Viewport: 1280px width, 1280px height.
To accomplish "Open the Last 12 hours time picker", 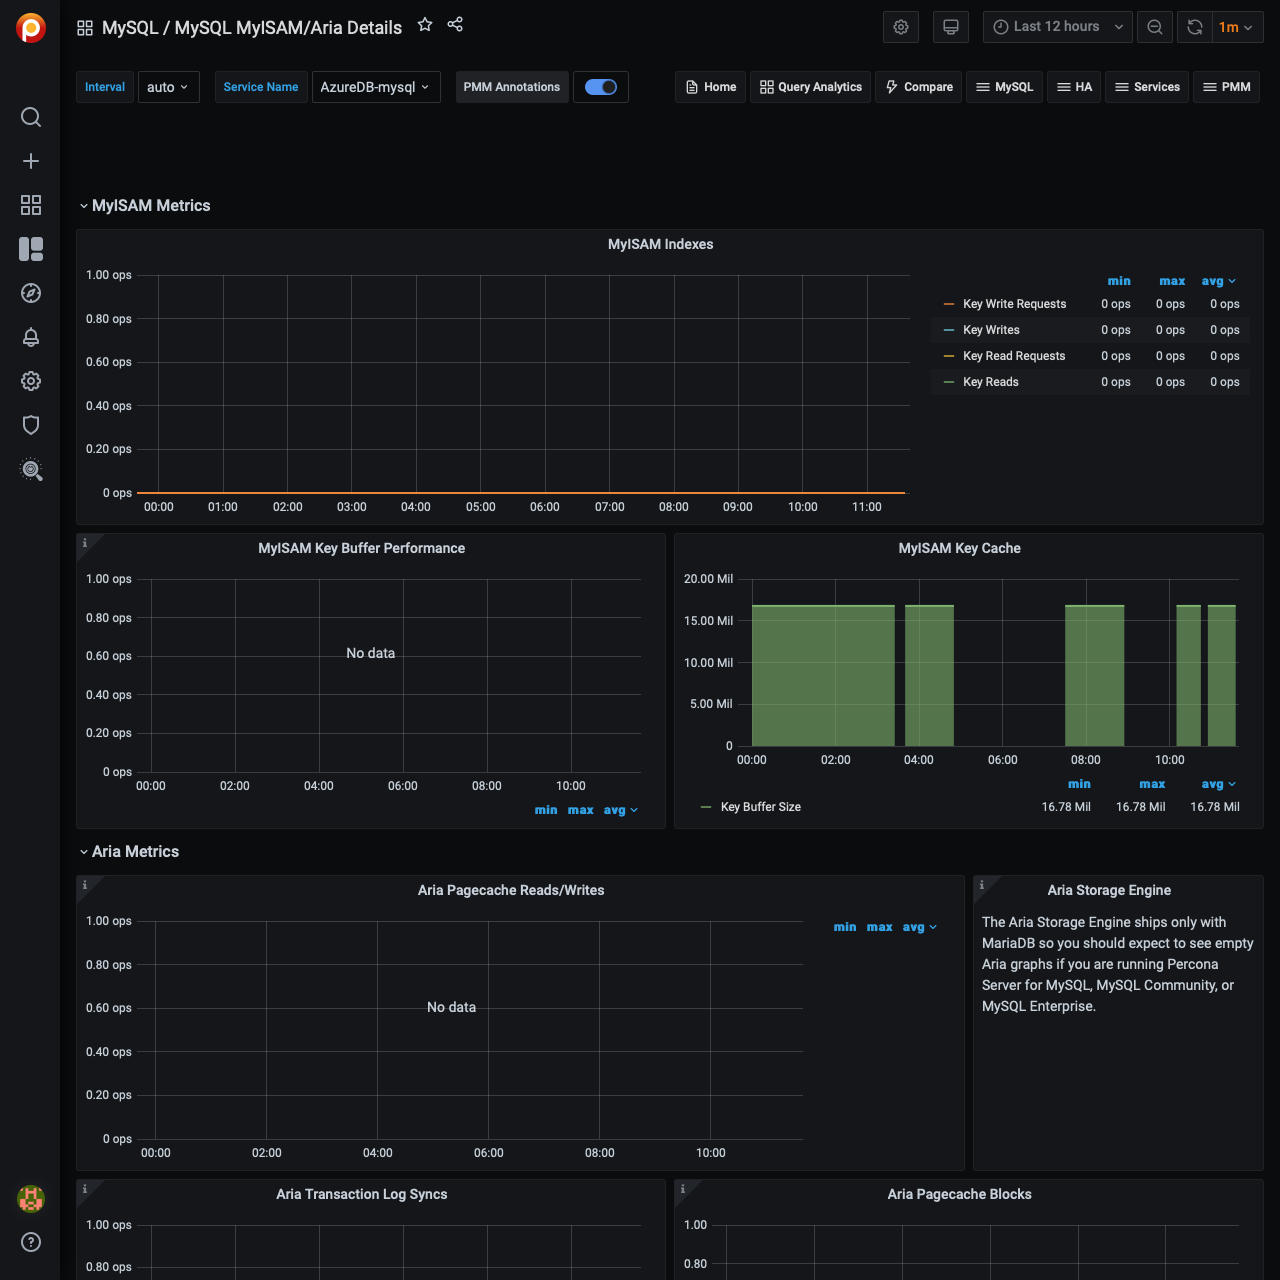I will [x=1057, y=27].
